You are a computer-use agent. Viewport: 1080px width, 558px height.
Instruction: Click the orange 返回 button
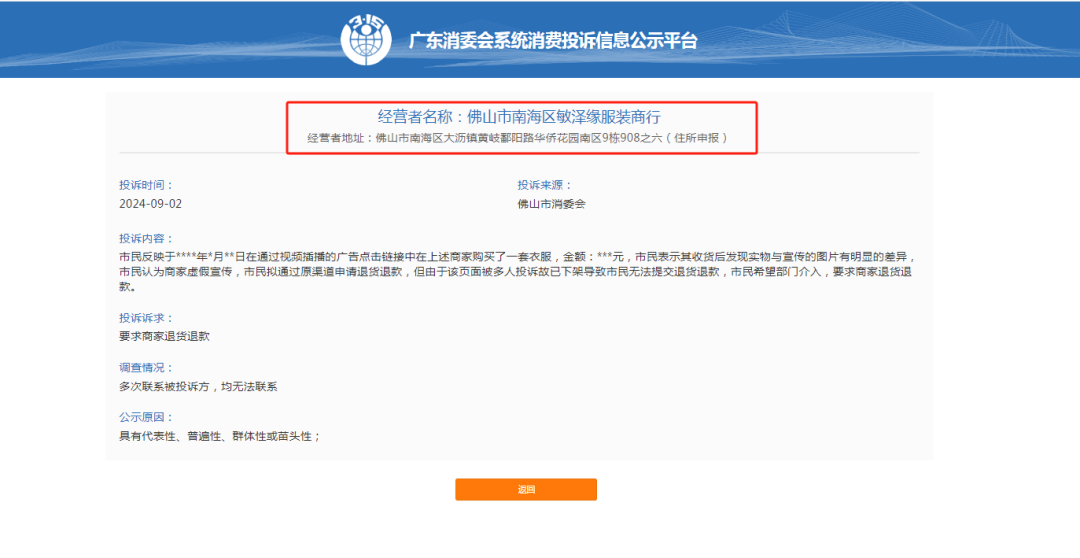(526, 489)
